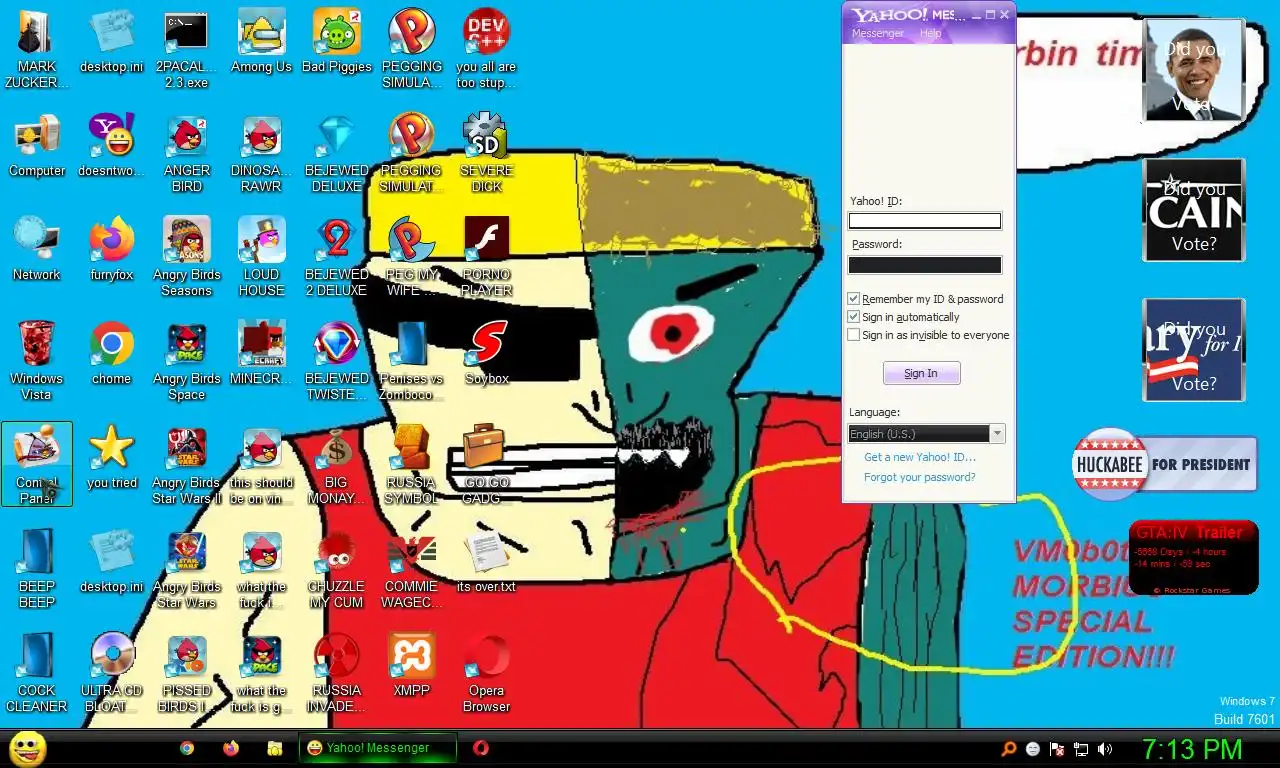The height and width of the screenshot is (768, 1280).
Task: Toggle 'Sign in automatically' checkbox
Action: tap(854, 317)
